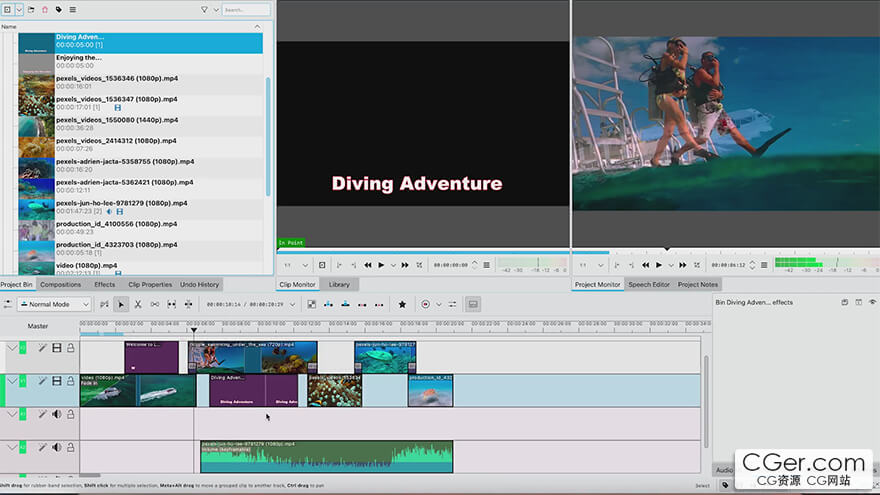Rewind in the Project Monitor
The height and width of the screenshot is (495, 880).
(645, 265)
